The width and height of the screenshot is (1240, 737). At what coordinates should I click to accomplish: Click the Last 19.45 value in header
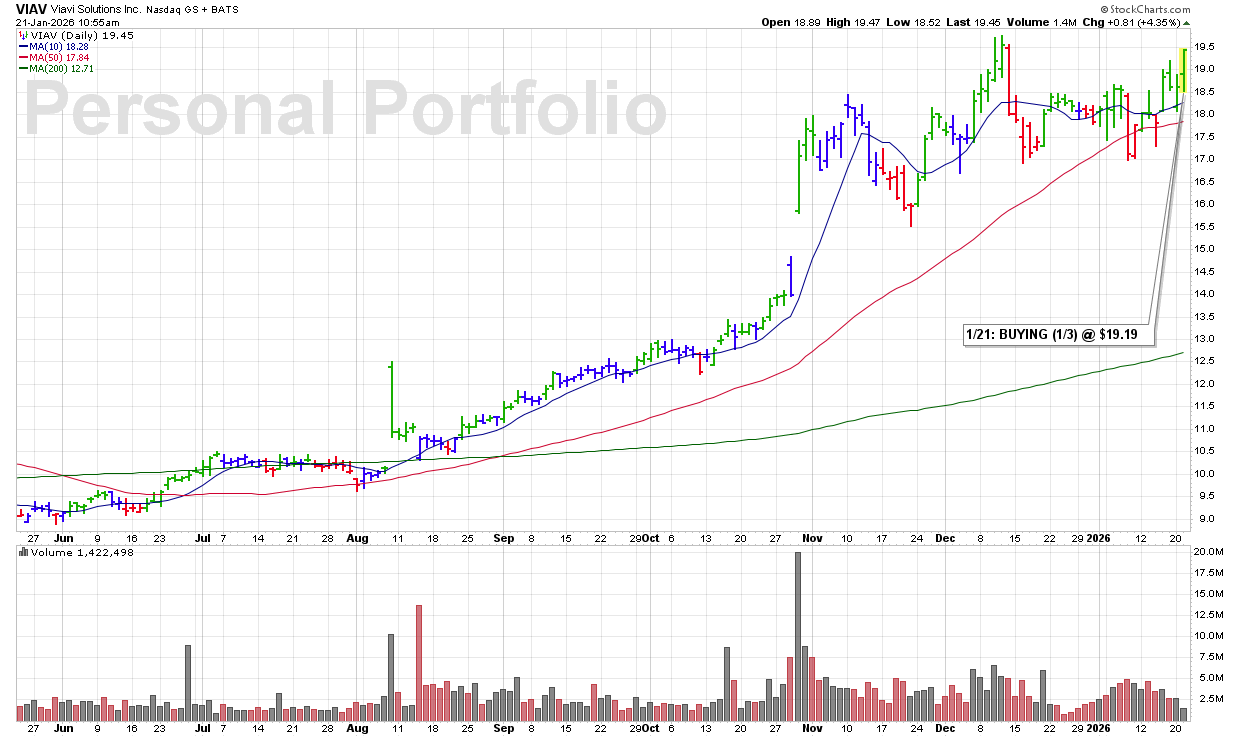(x=966, y=22)
